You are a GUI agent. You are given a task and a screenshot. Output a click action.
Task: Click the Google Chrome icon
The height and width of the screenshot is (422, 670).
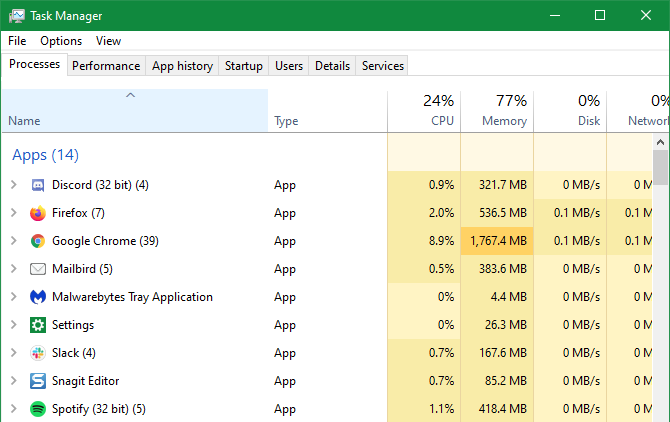(x=38, y=241)
